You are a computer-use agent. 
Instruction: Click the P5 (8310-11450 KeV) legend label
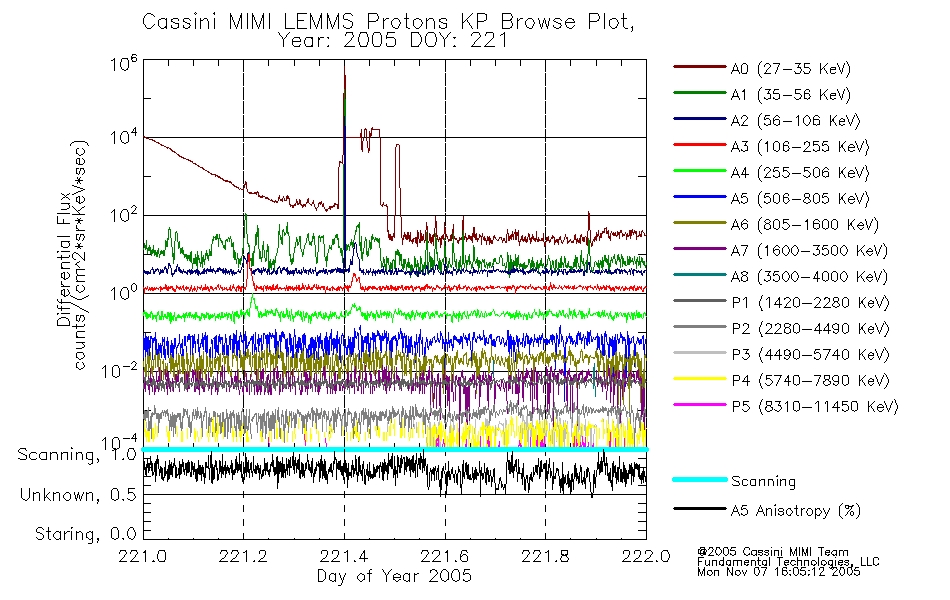click(815, 407)
